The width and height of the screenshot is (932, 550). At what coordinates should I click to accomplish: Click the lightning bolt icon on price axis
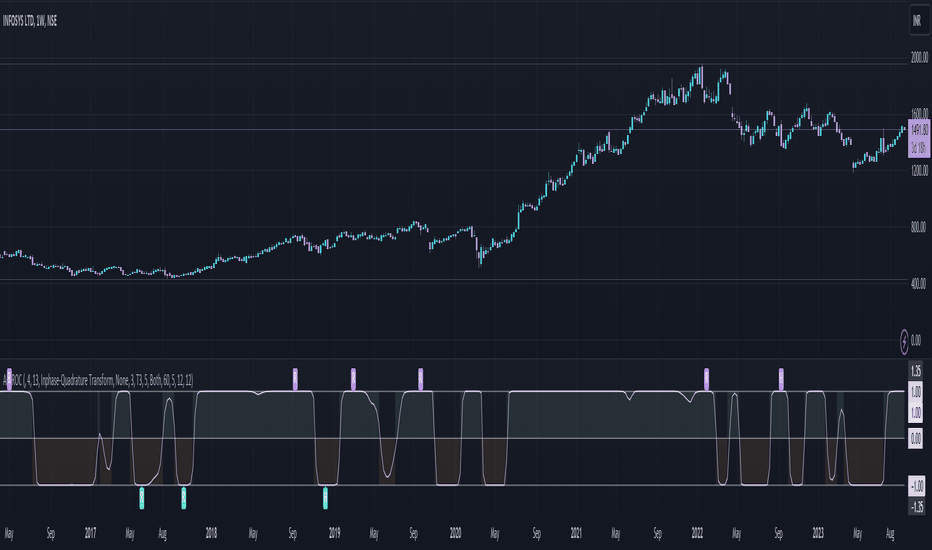[905, 341]
